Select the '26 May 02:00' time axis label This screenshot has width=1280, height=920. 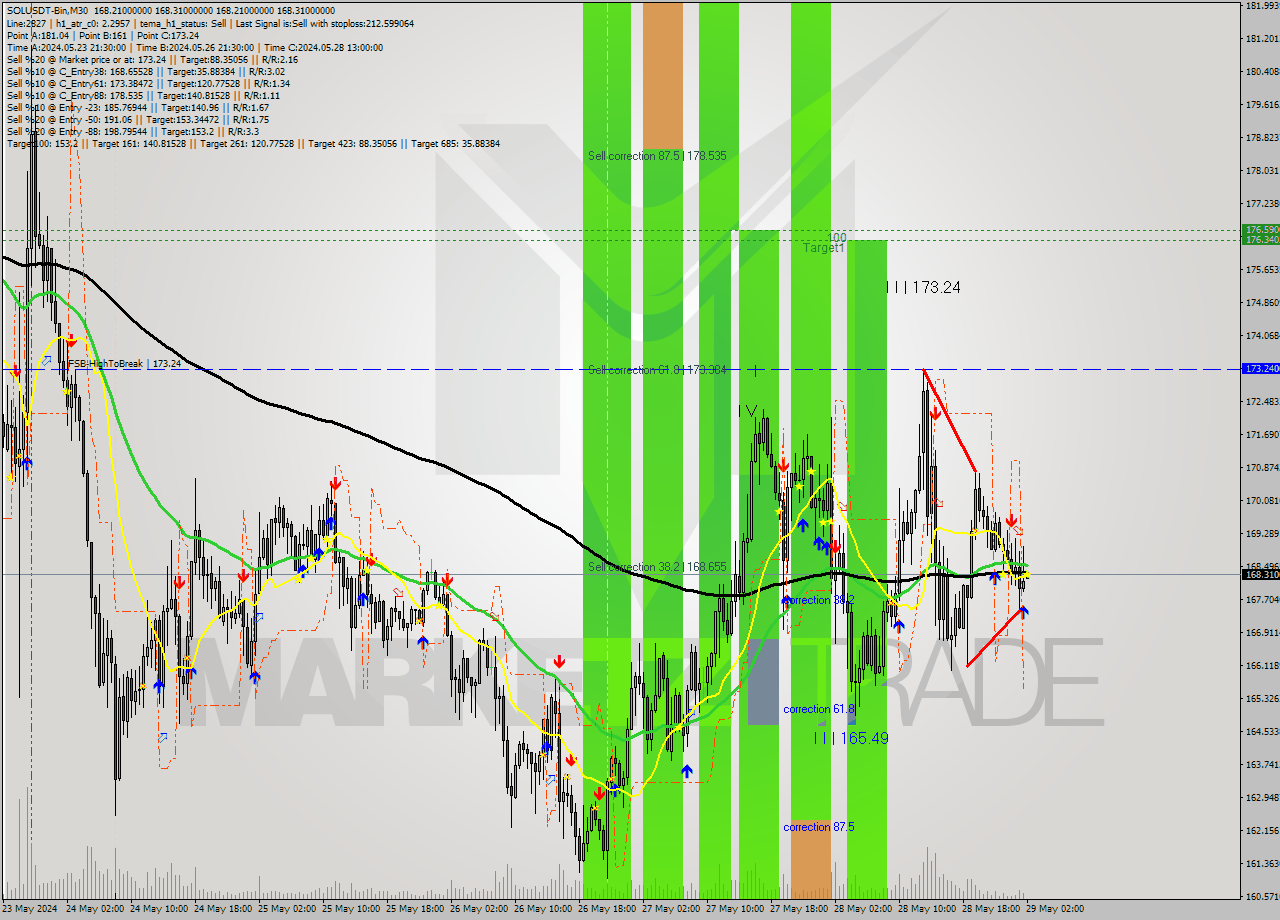[481, 909]
